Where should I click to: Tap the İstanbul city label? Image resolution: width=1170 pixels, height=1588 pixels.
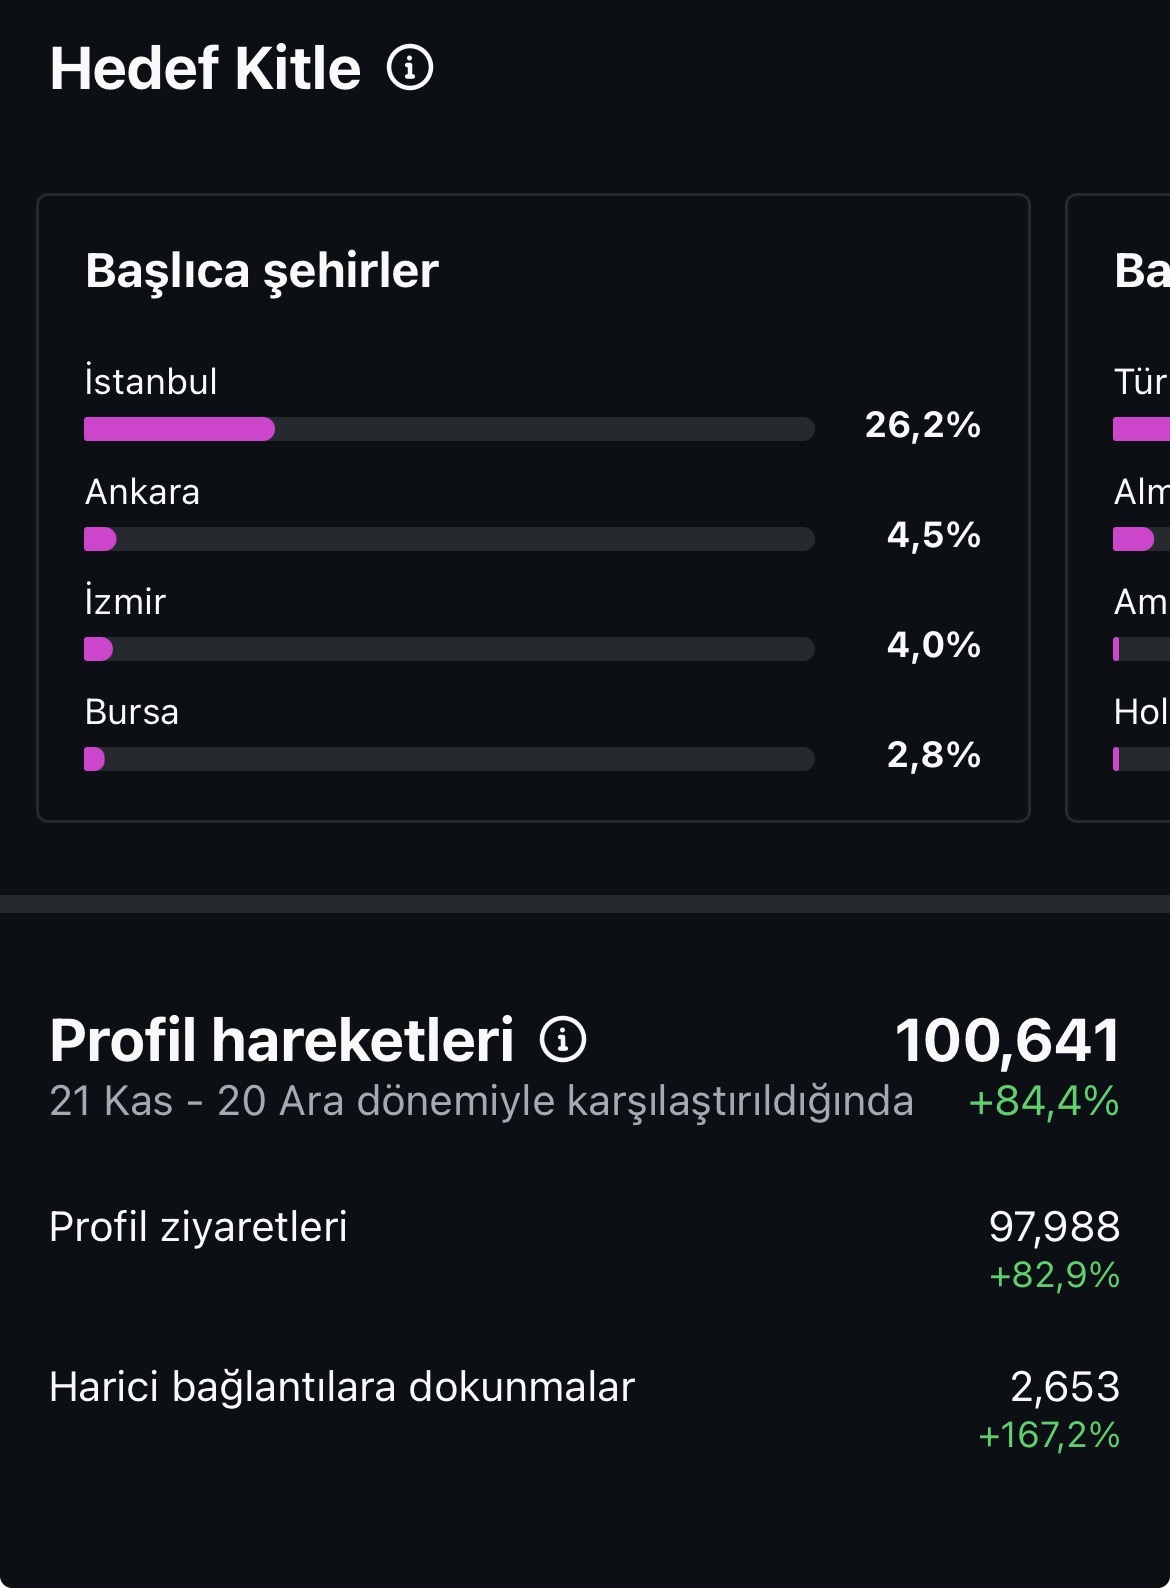(151, 381)
